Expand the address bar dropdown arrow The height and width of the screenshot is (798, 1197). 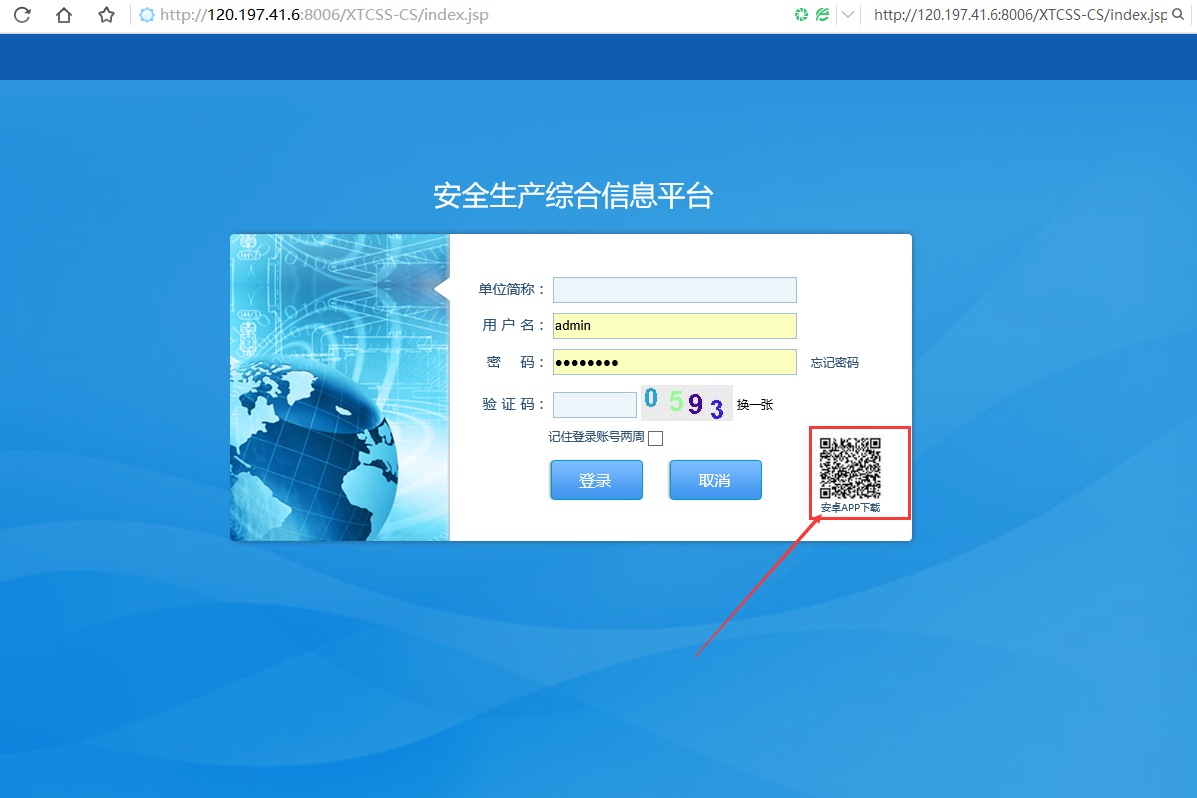coord(847,15)
